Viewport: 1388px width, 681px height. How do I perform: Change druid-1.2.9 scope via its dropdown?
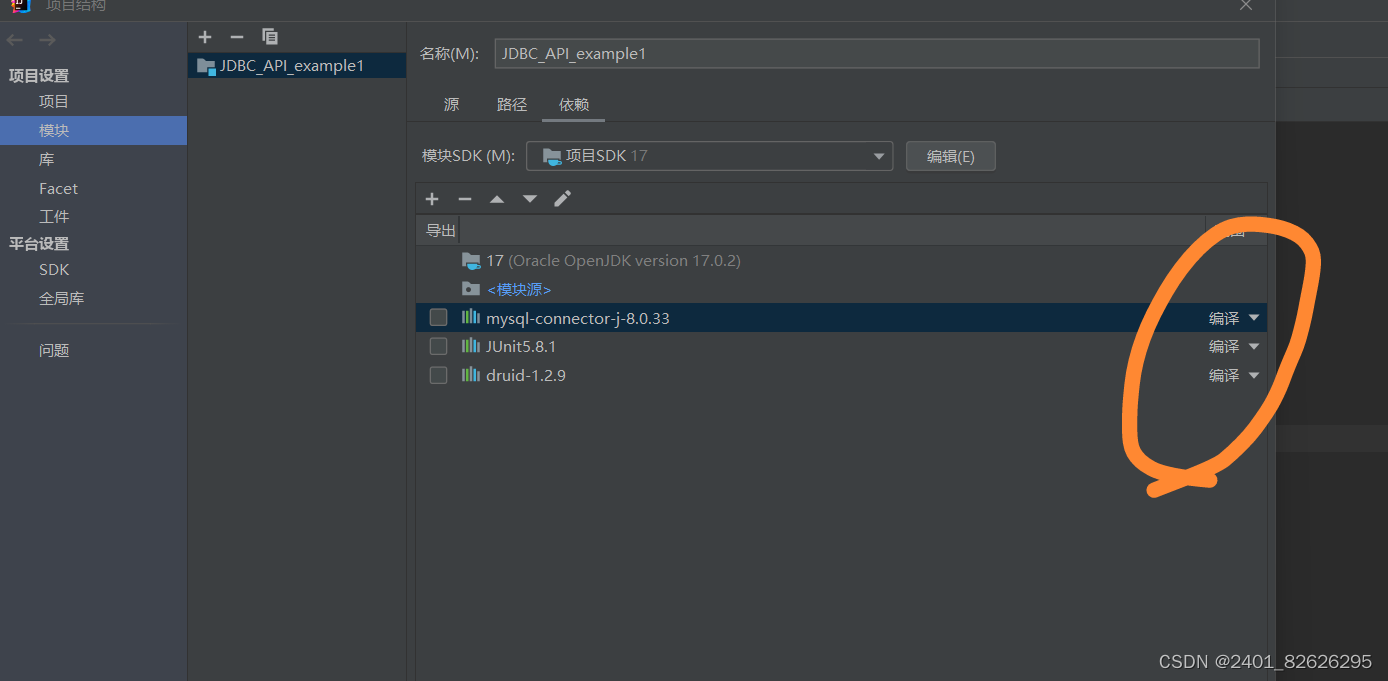1254,375
